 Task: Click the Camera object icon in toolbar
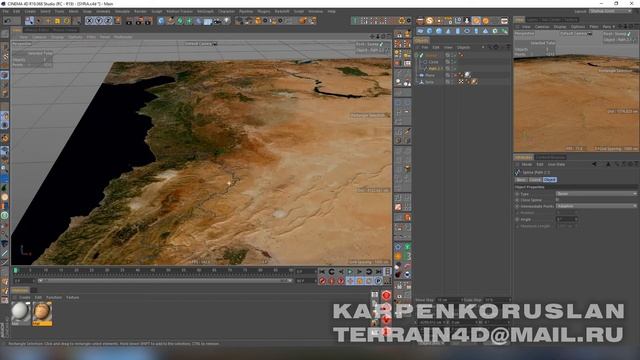tap(217, 21)
